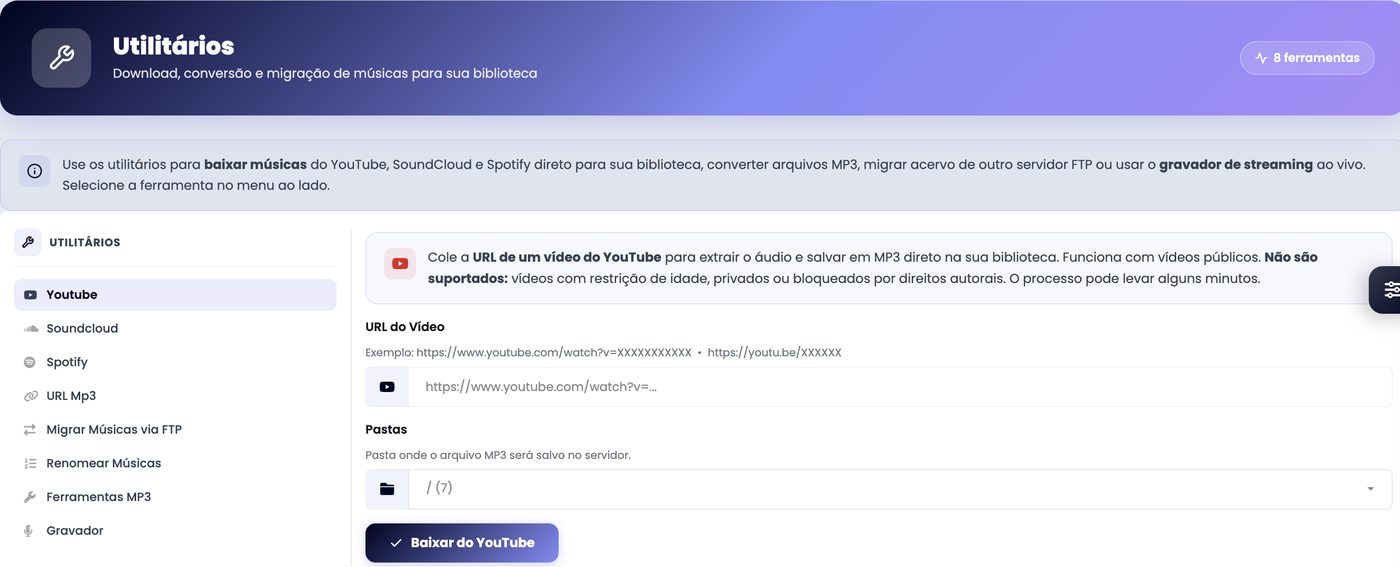This screenshot has width=1400, height=567.
Task: Open the Spotify tool
Action: point(175,362)
